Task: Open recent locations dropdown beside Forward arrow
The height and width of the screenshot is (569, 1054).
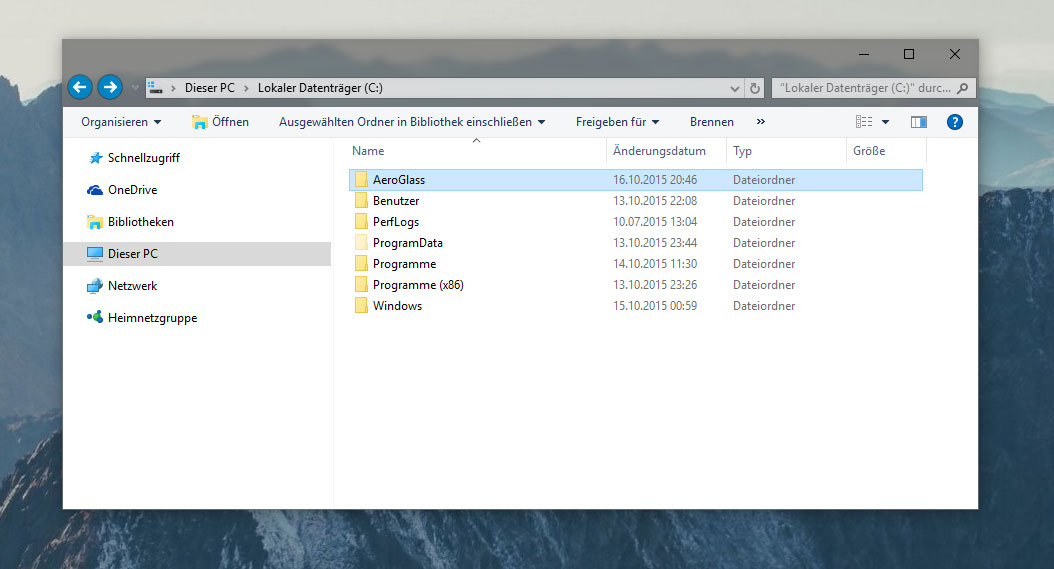Action: pyautogui.click(x=135, y=87)
